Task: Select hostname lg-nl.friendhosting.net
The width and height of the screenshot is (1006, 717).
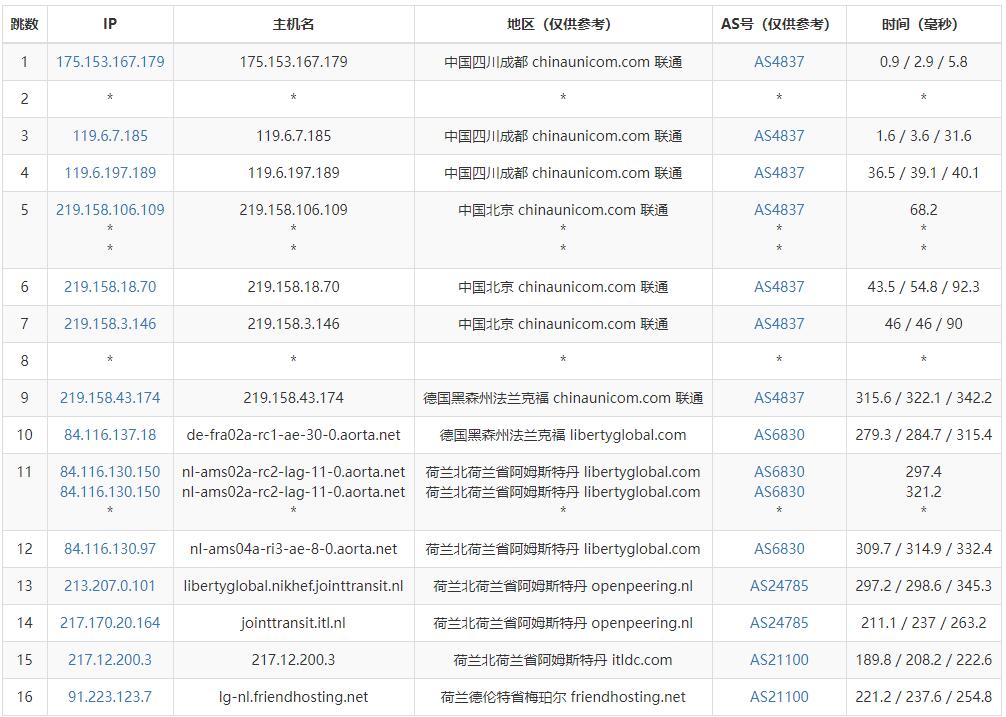Action: pos(293,696)
